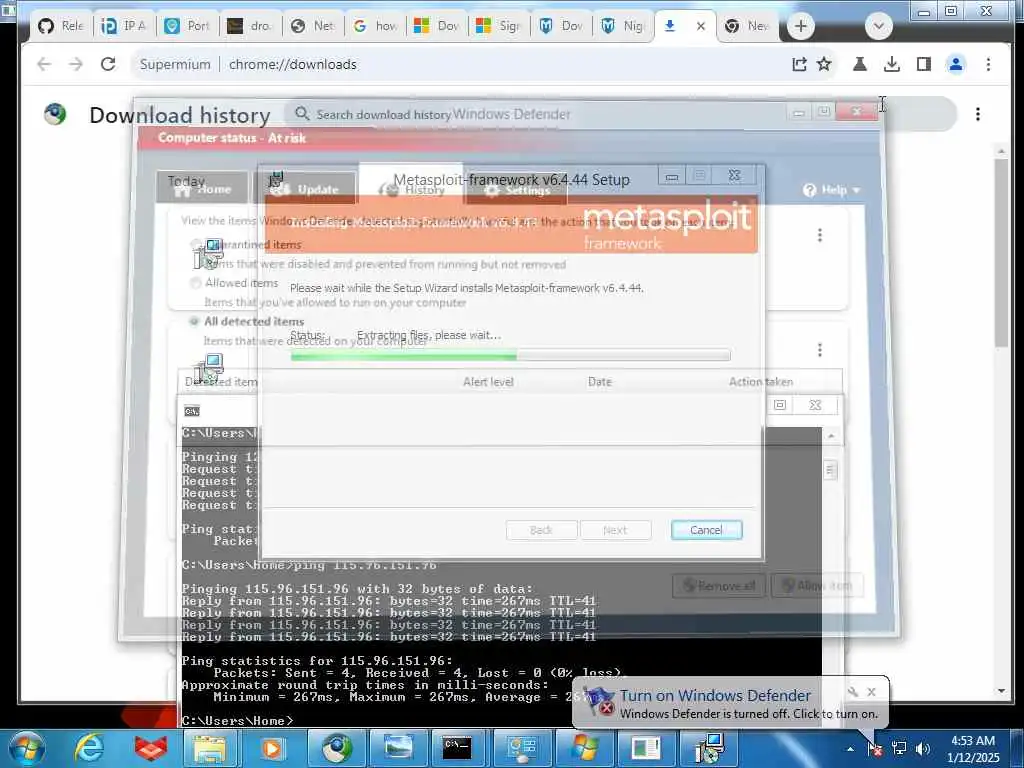Screen dimensions: 1024x768
Task: Open second download item's three-dot menu
Action: point(820,350)
